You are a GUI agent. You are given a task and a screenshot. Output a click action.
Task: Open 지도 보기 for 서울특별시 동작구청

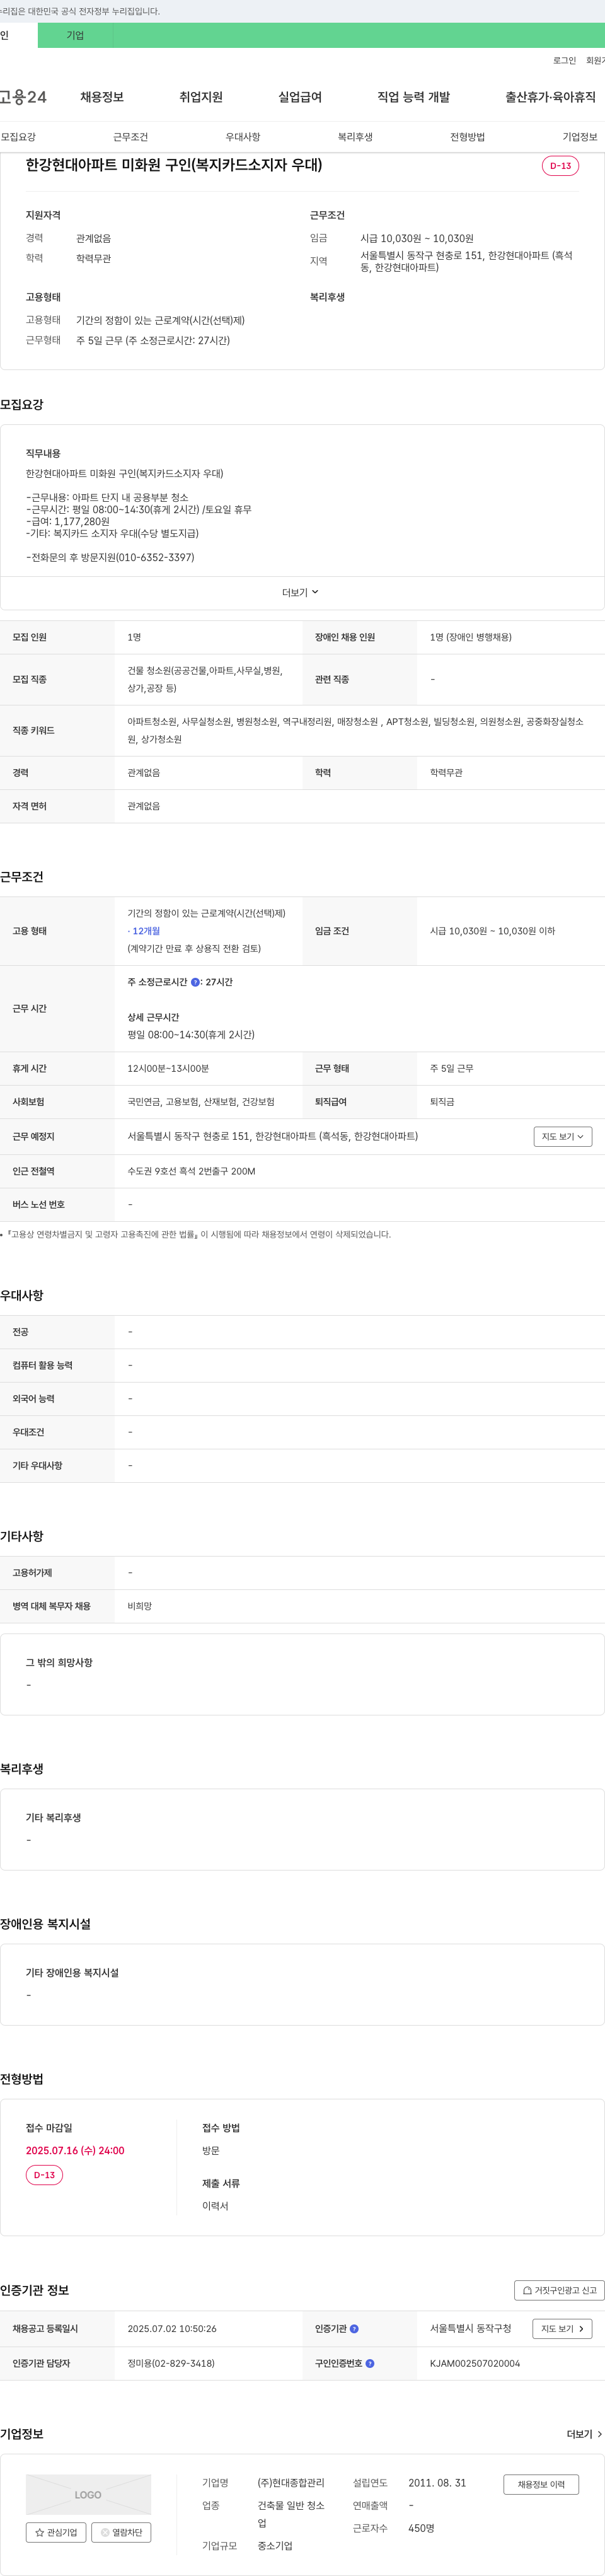562,2329
